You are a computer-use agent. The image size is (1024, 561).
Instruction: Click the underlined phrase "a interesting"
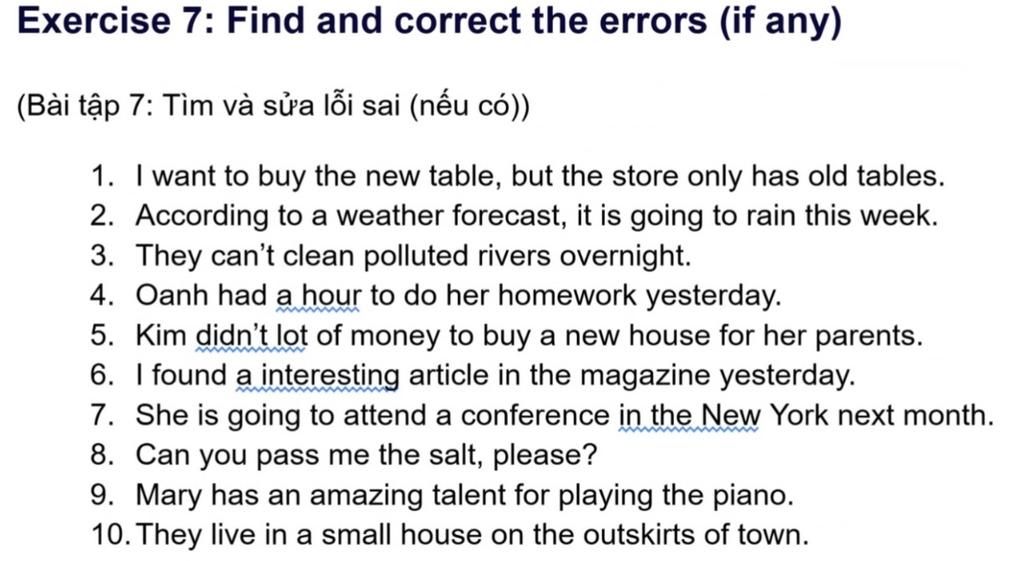click(318, 376)
